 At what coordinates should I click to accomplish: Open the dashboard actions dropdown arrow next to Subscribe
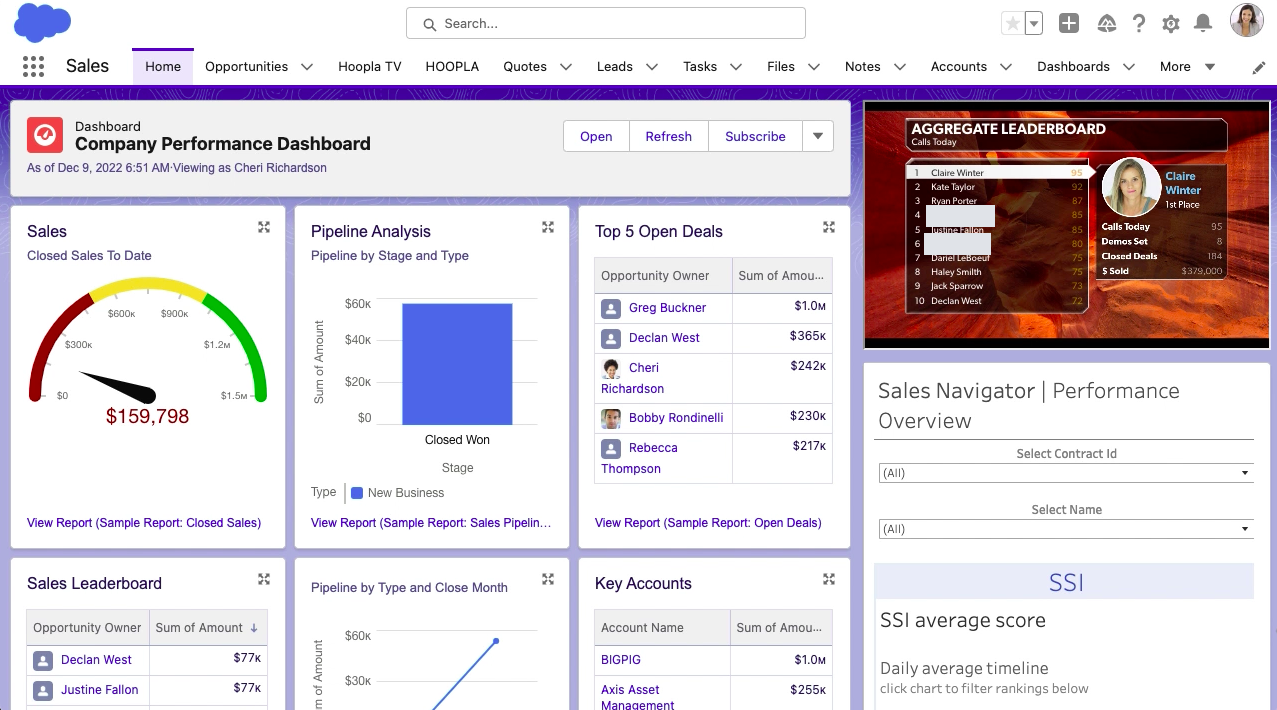818,136
